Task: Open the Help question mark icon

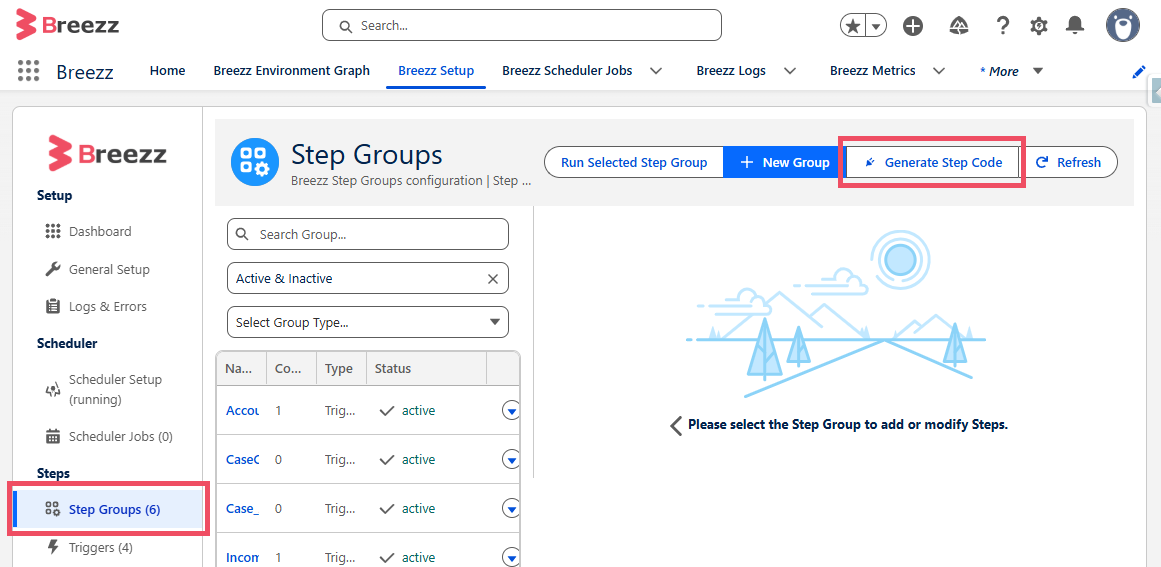Action: (1002, 26)
